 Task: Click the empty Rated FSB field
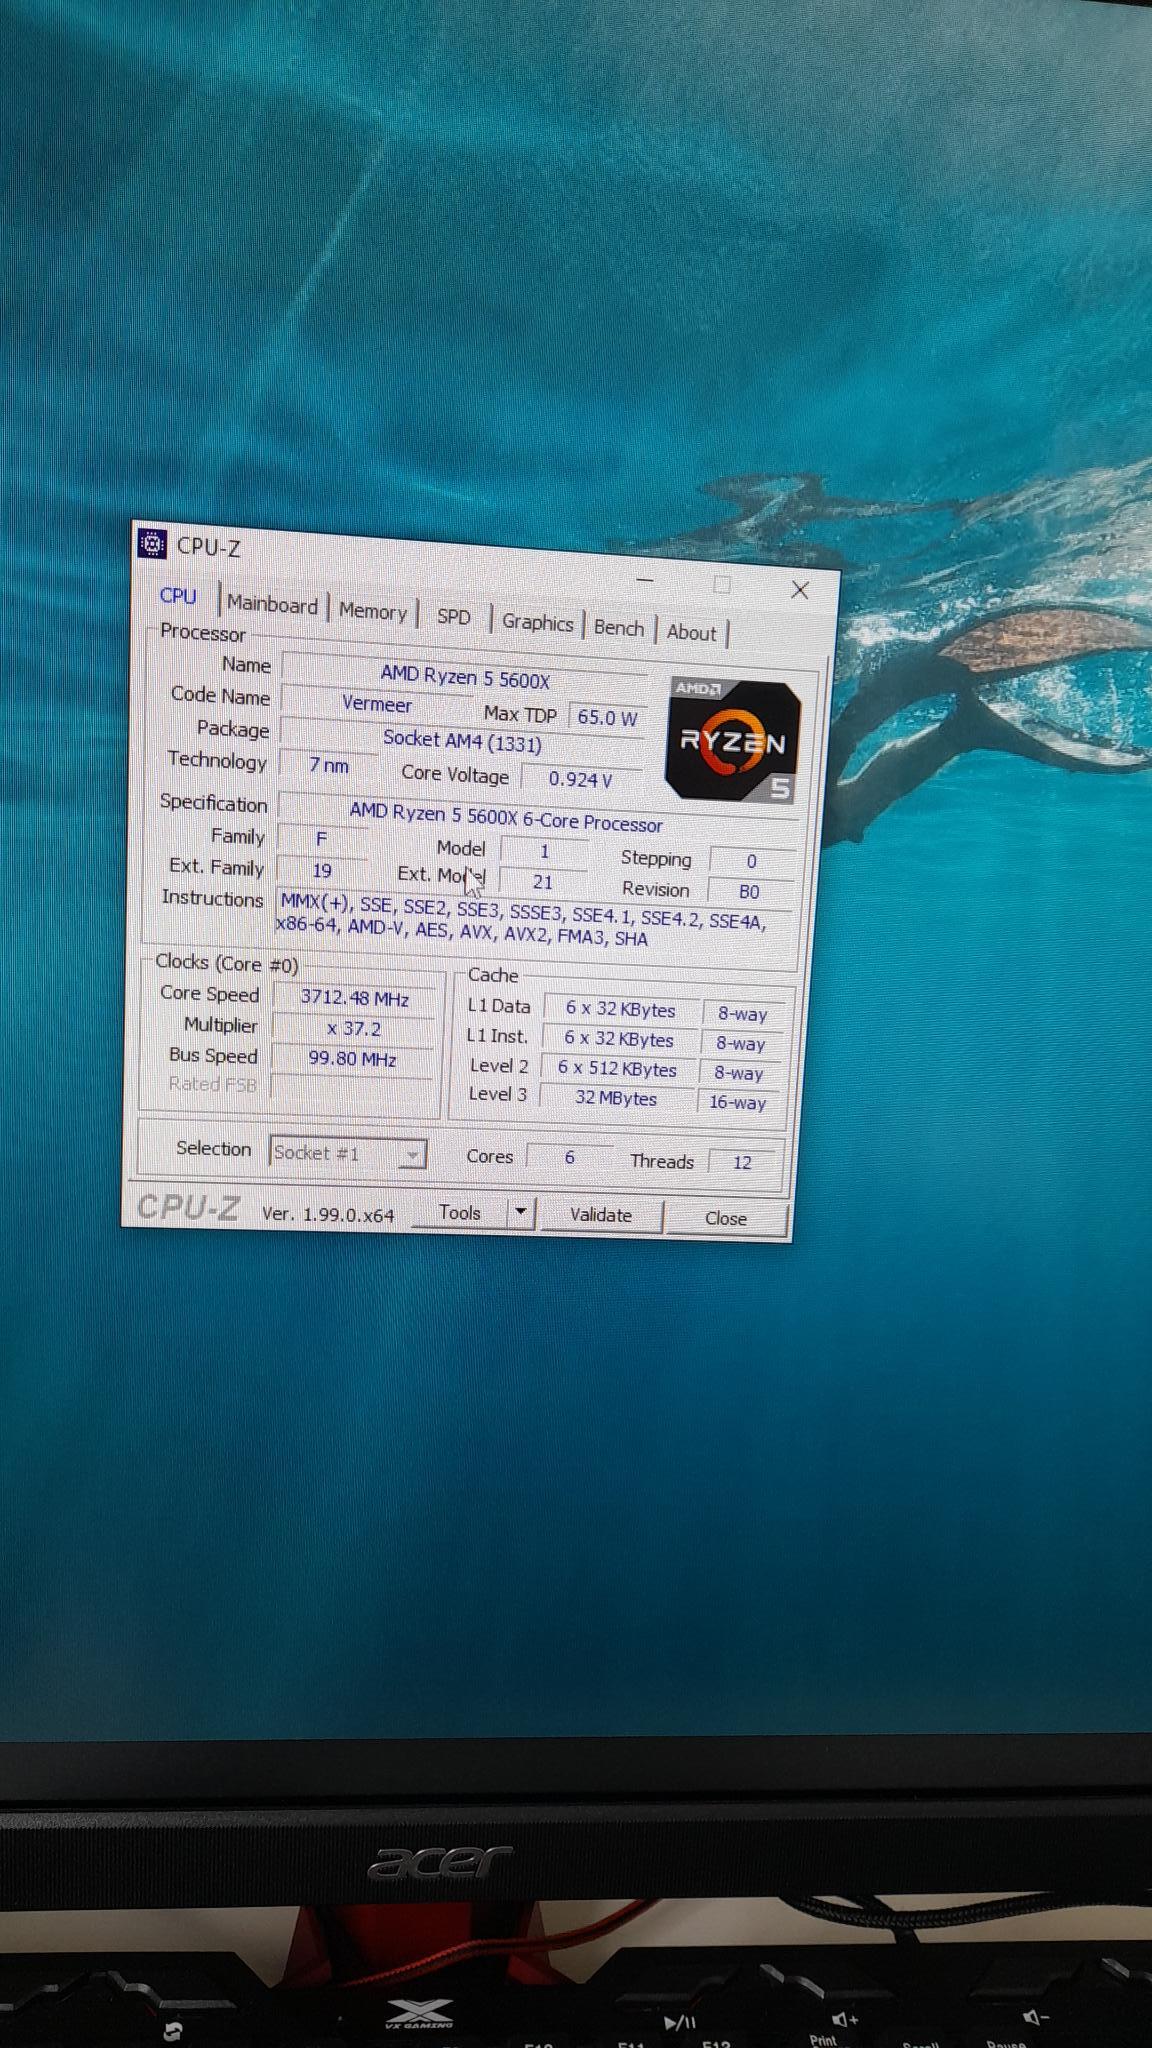[x=351, y=1089]
